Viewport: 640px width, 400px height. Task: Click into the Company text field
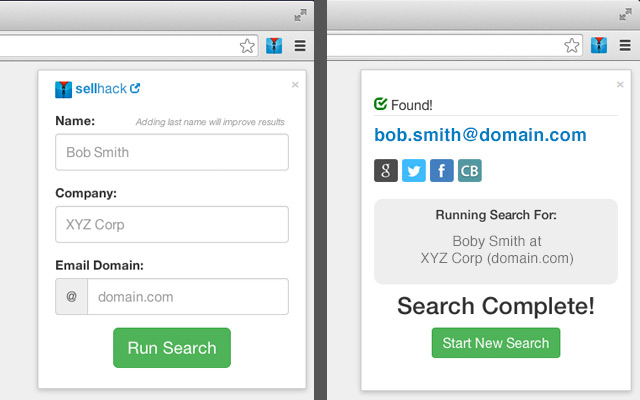tap(172, 225)
